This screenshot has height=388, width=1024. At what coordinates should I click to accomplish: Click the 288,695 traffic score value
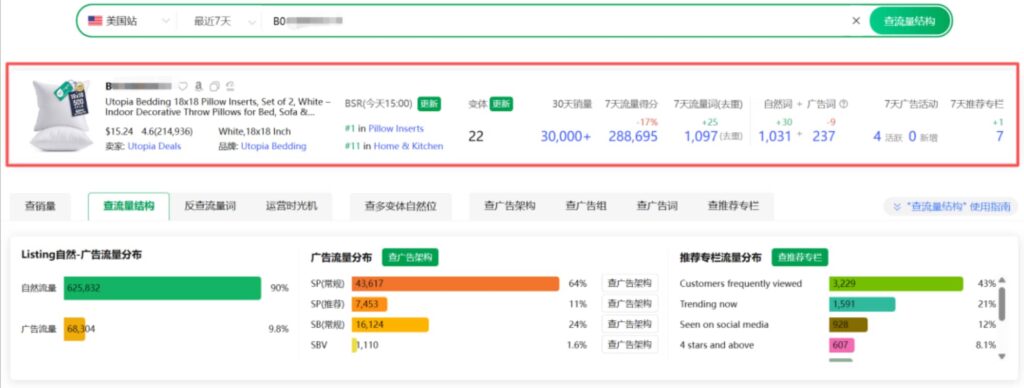(633, 137)
